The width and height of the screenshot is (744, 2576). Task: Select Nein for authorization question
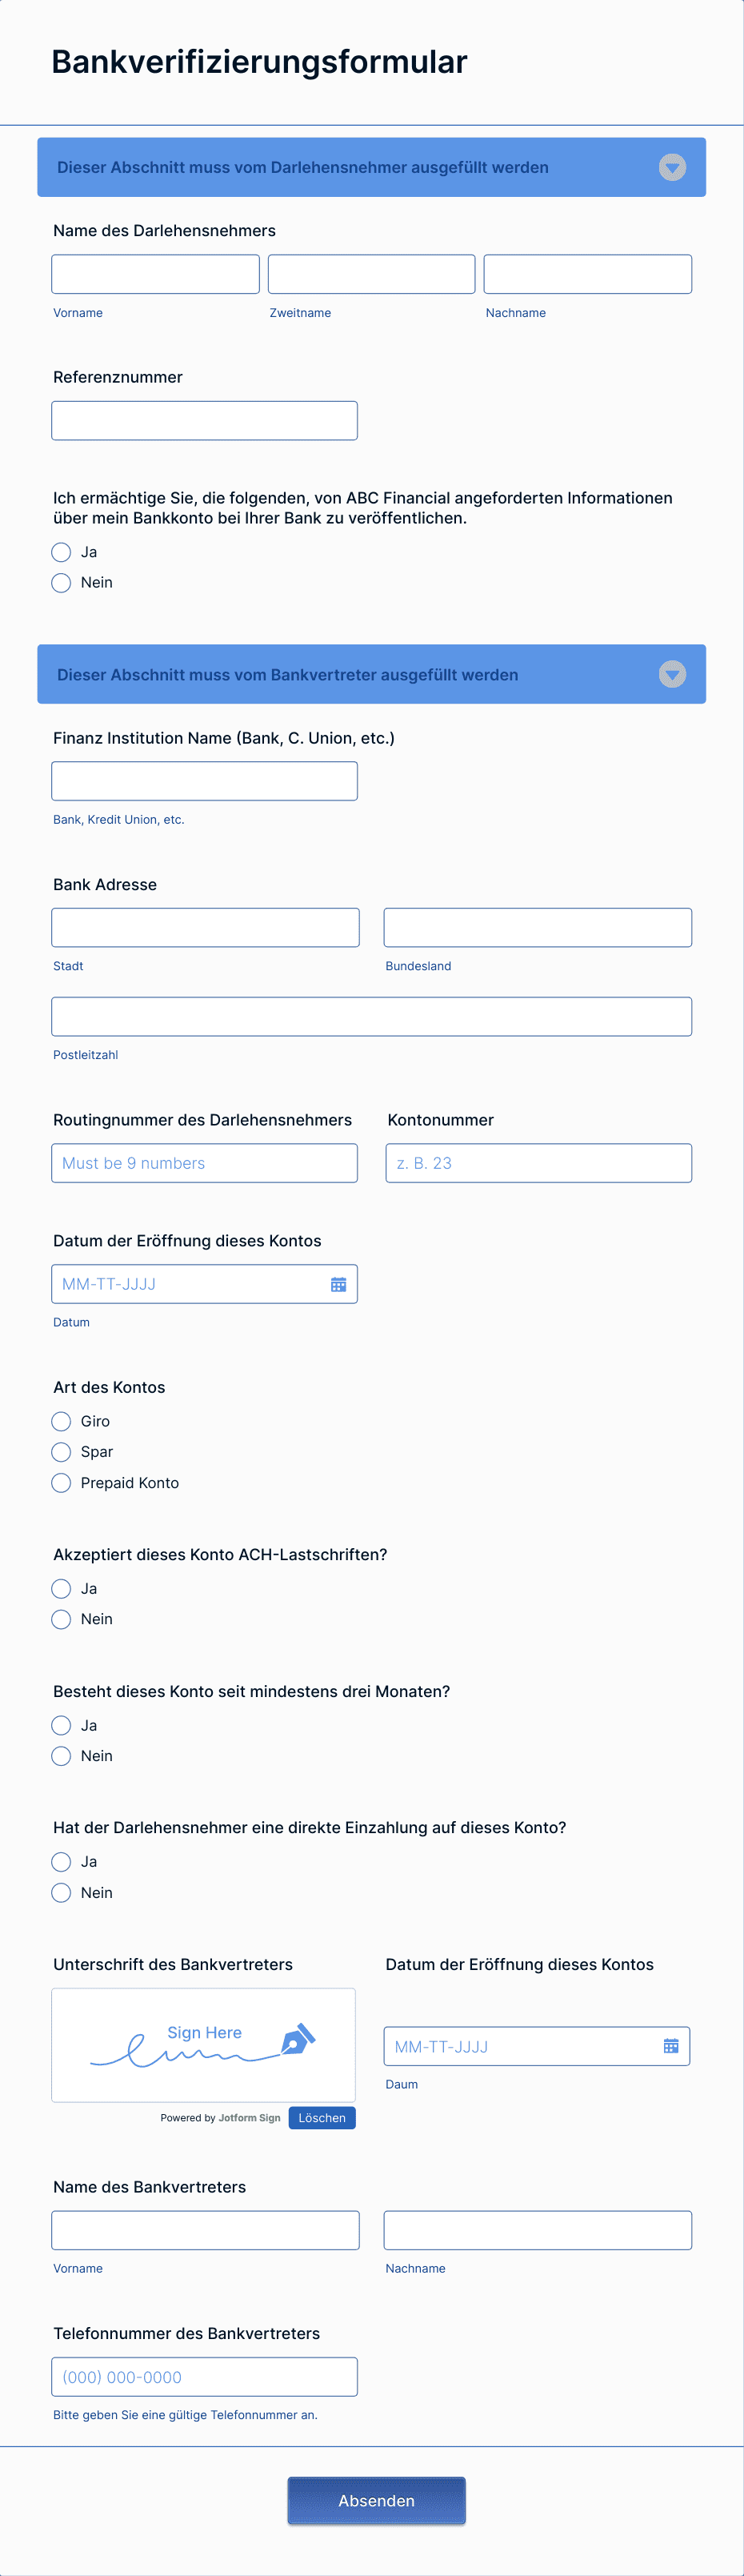(x=61, y=582)
